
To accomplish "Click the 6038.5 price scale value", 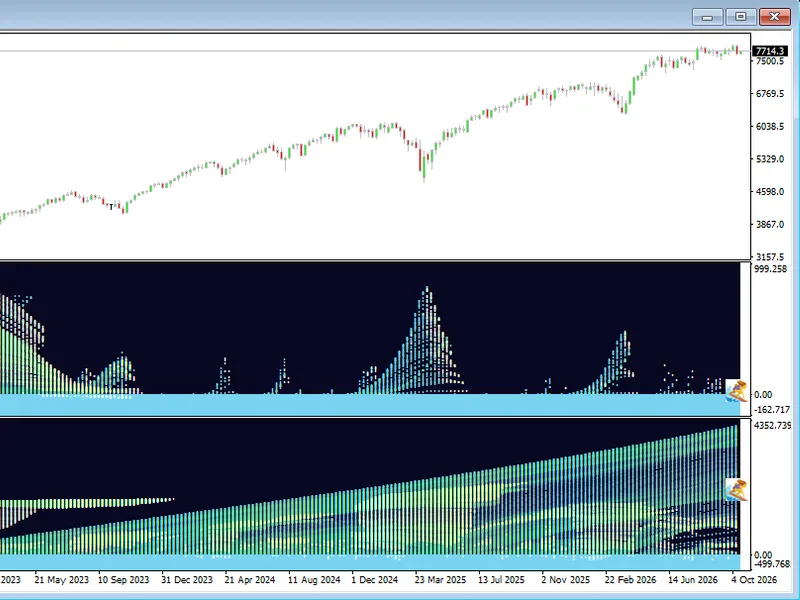I will (769, 127).
